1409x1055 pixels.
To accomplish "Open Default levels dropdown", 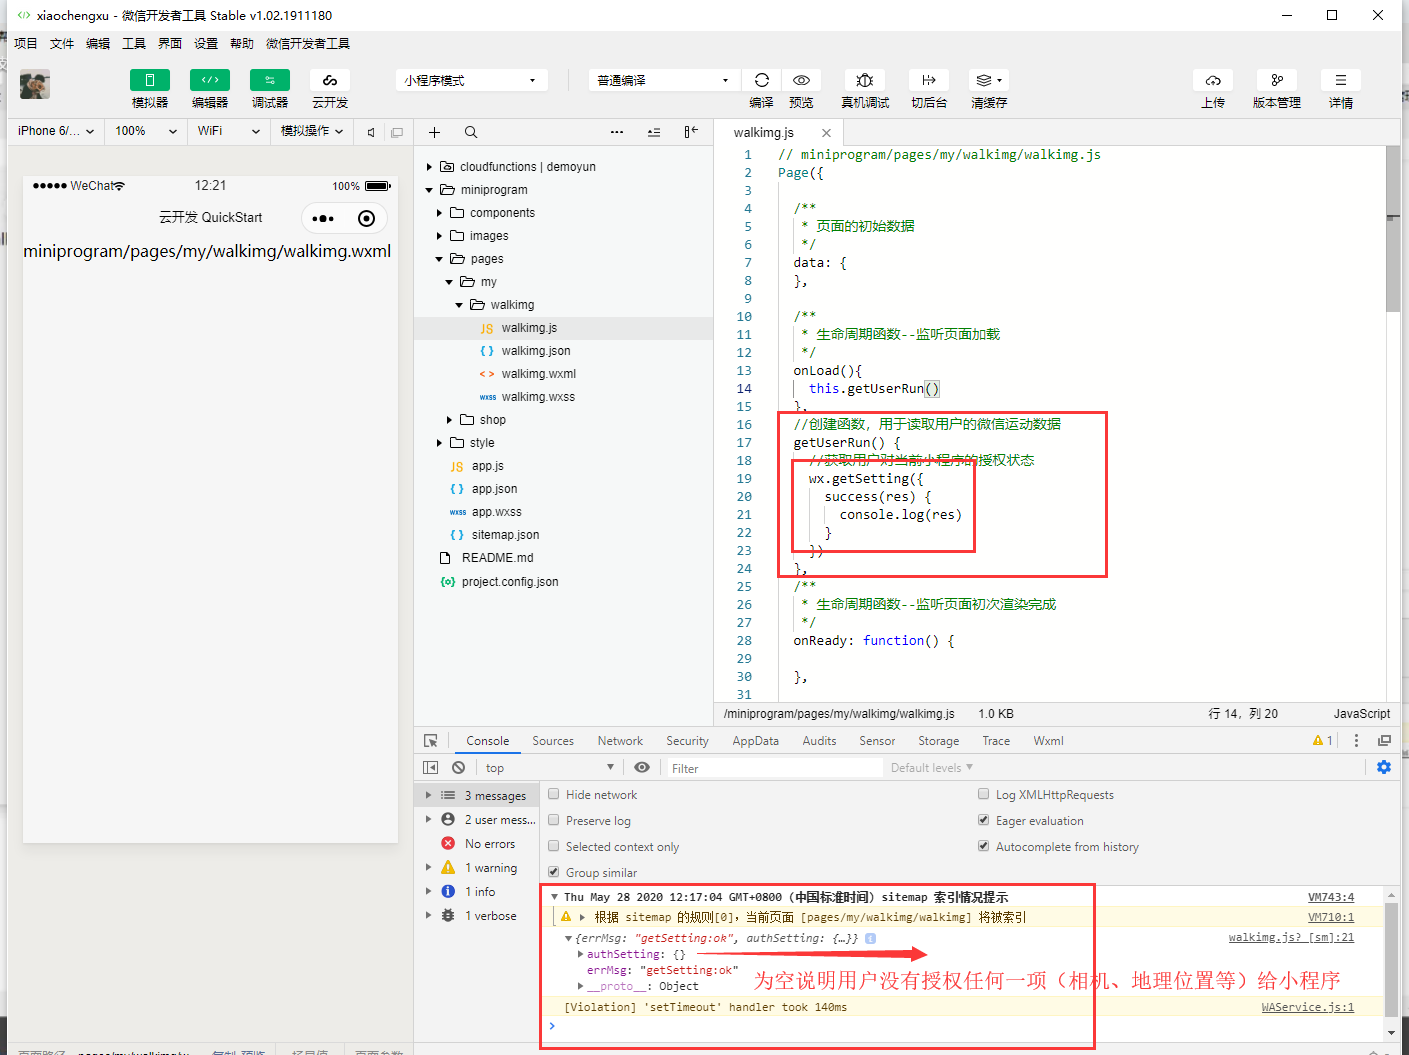I will 931,768.
